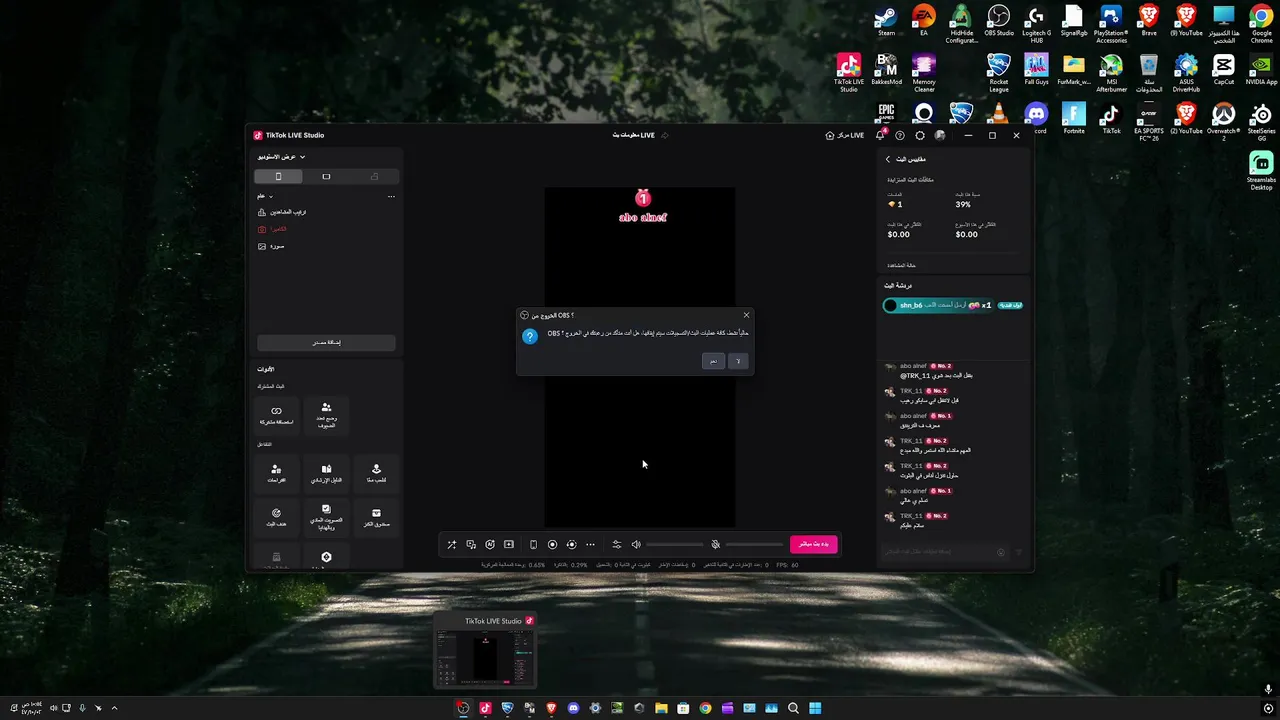Go back with the LIVE metrics chevron
Viewport: 1280px width, 720px height.
tap(887, 159)
